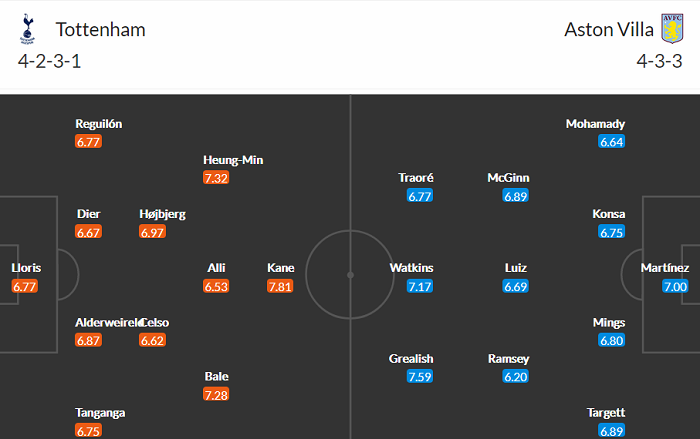Click the Tottenham club crest icon
700x439 pixels.
click(26, 30)
